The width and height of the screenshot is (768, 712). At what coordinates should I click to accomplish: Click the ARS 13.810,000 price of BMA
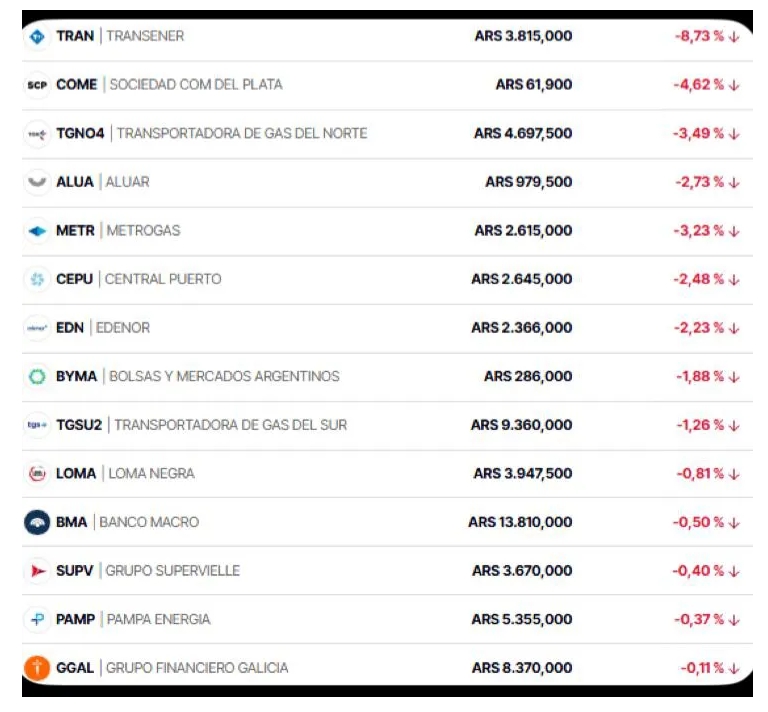[x=520, y=522]
